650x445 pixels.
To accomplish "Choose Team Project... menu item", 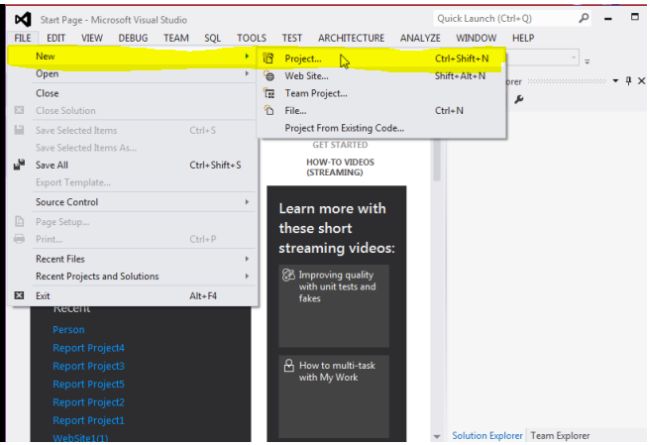I will click(381, 93).
